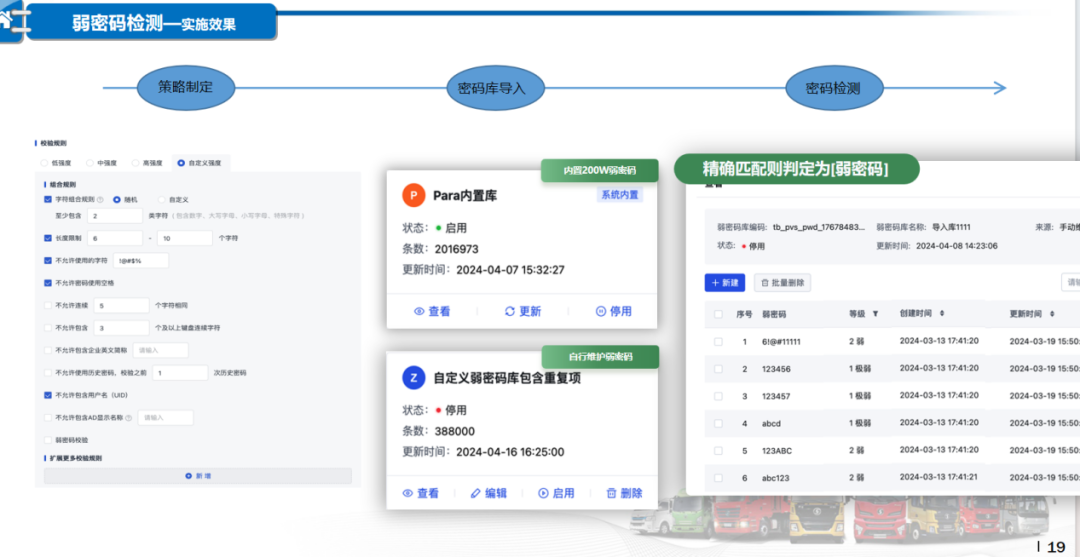Click 编辑 on 自定义弱密码库 card
This screenshot has height=557, width=1080.
point(488,493)
